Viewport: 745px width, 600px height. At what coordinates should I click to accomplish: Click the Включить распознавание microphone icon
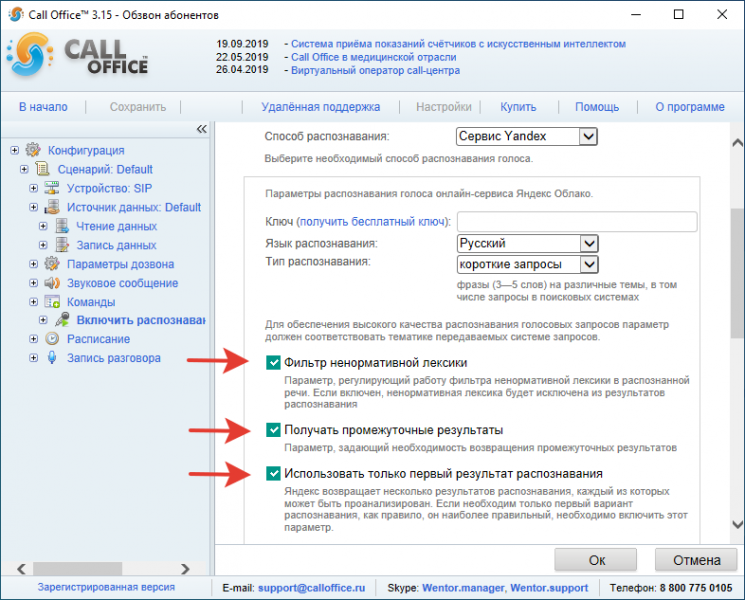[62, 320]
